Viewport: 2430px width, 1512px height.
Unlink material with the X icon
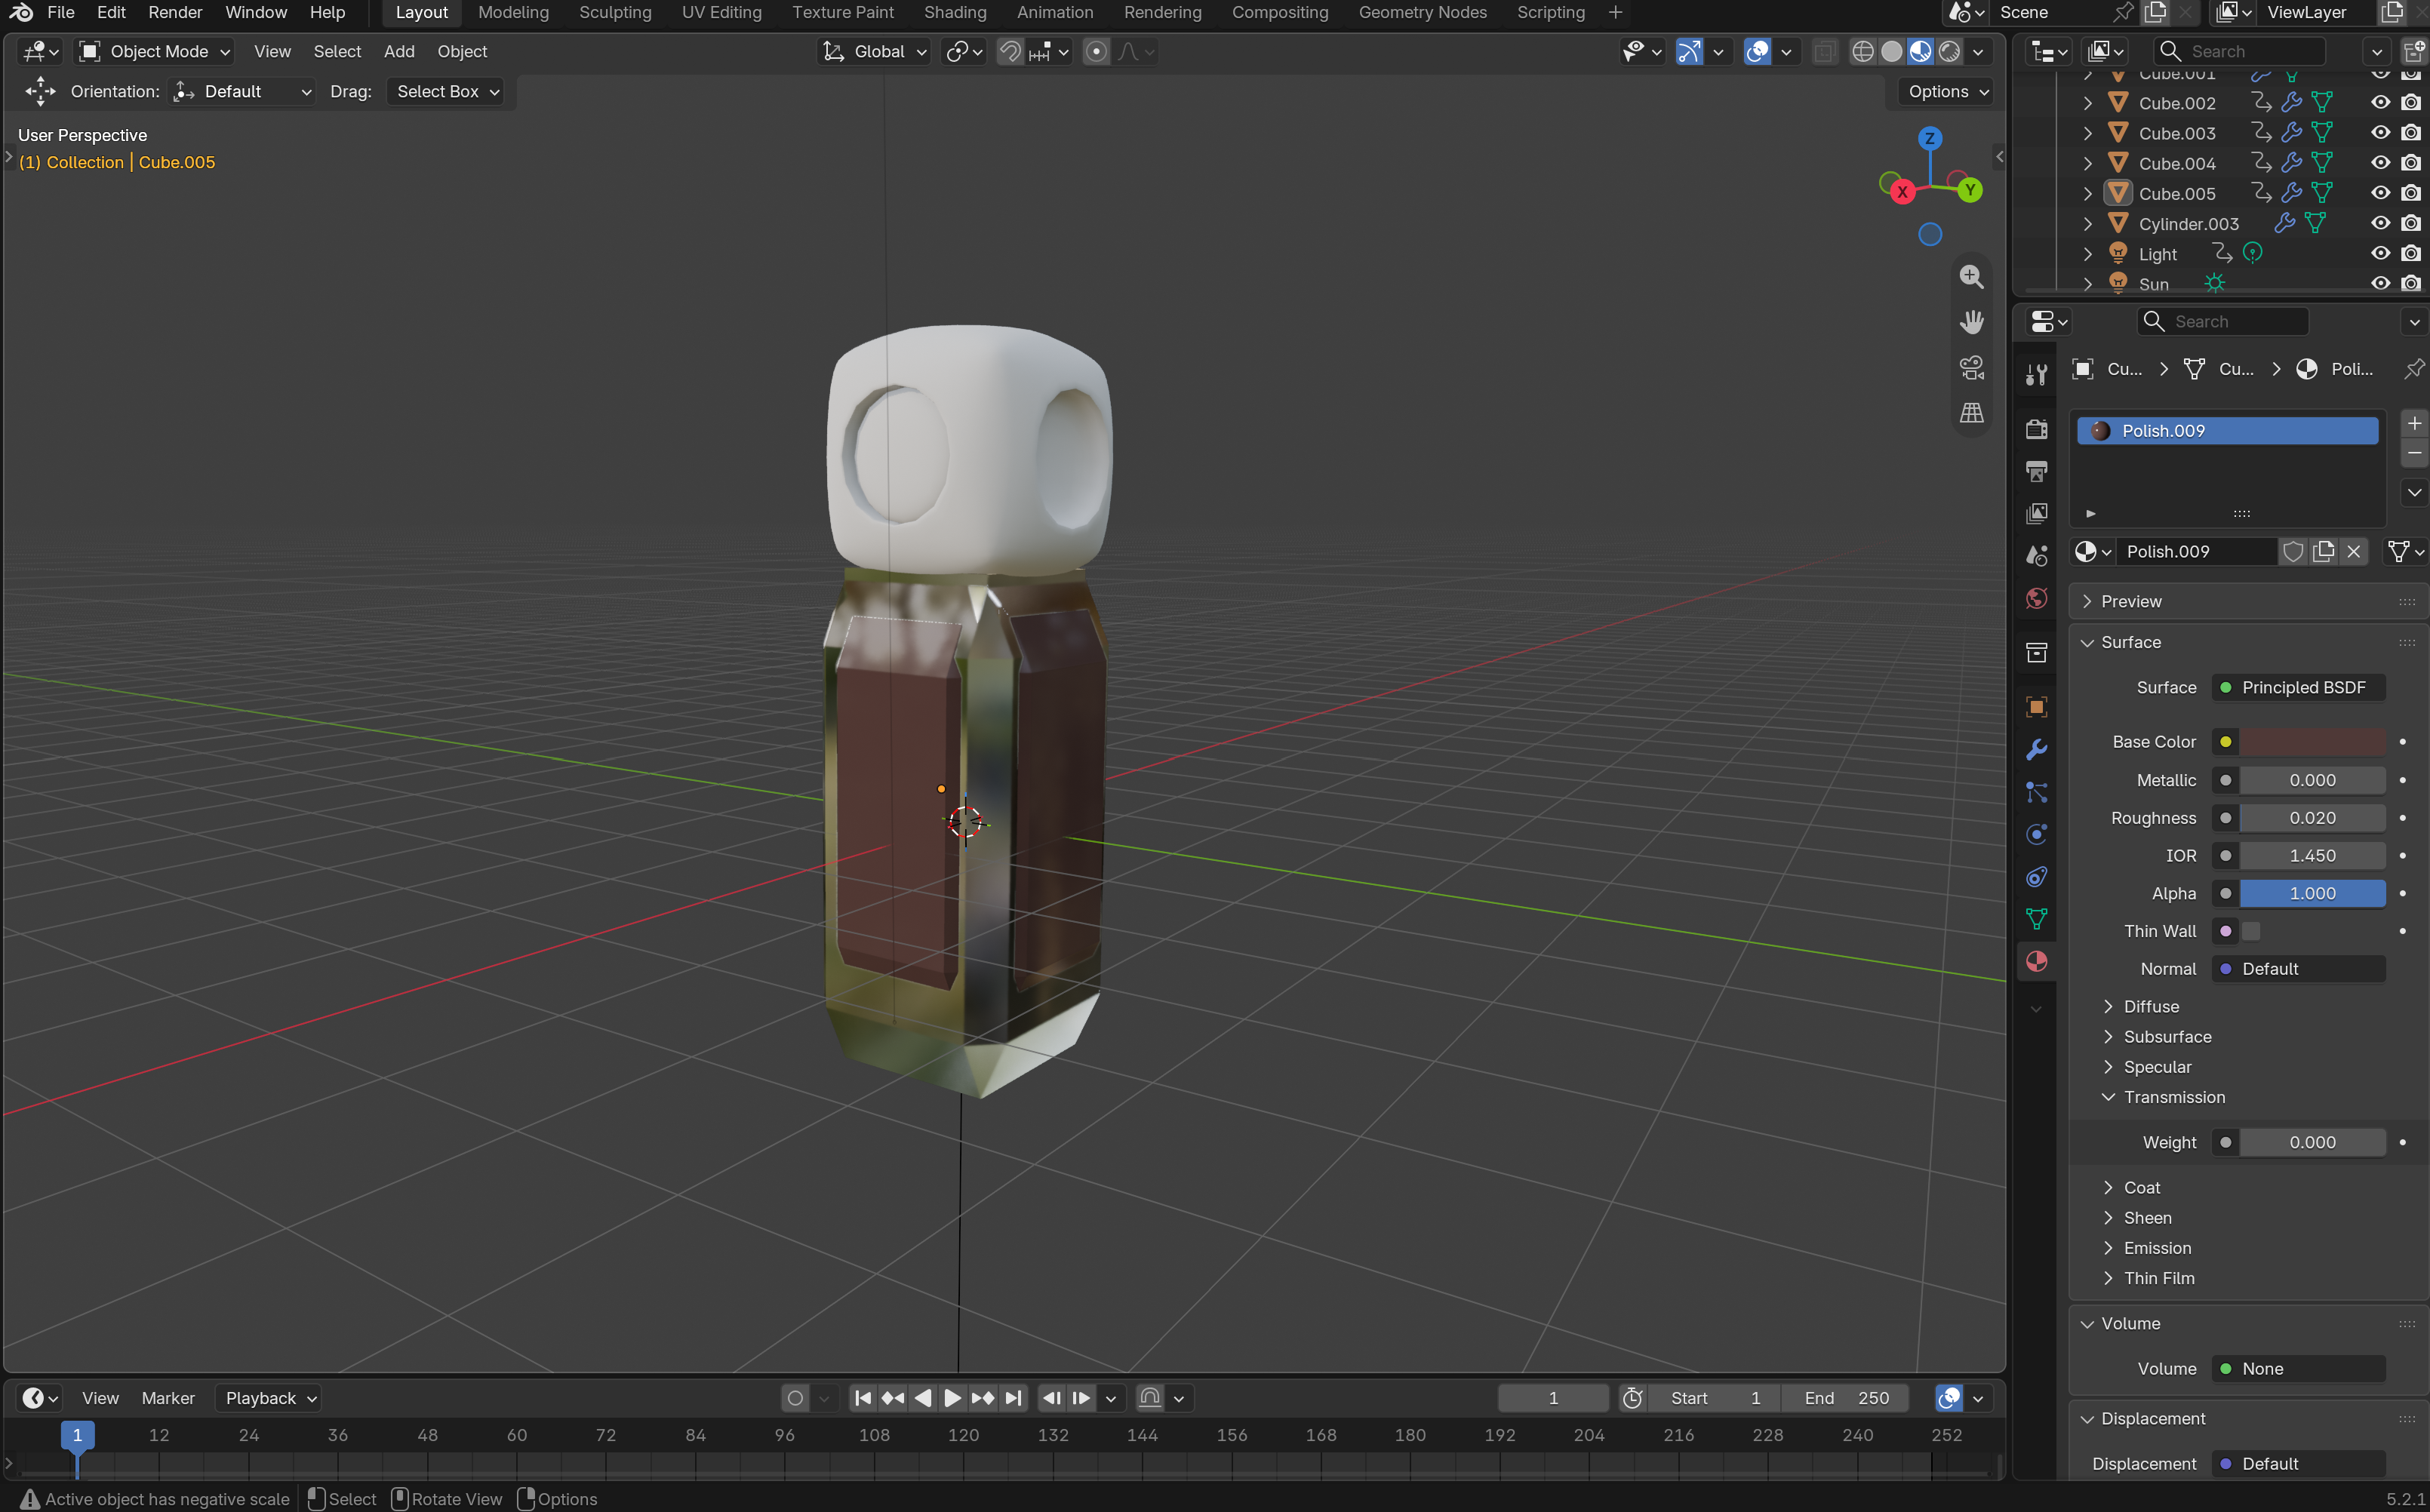pos(2353,552)
